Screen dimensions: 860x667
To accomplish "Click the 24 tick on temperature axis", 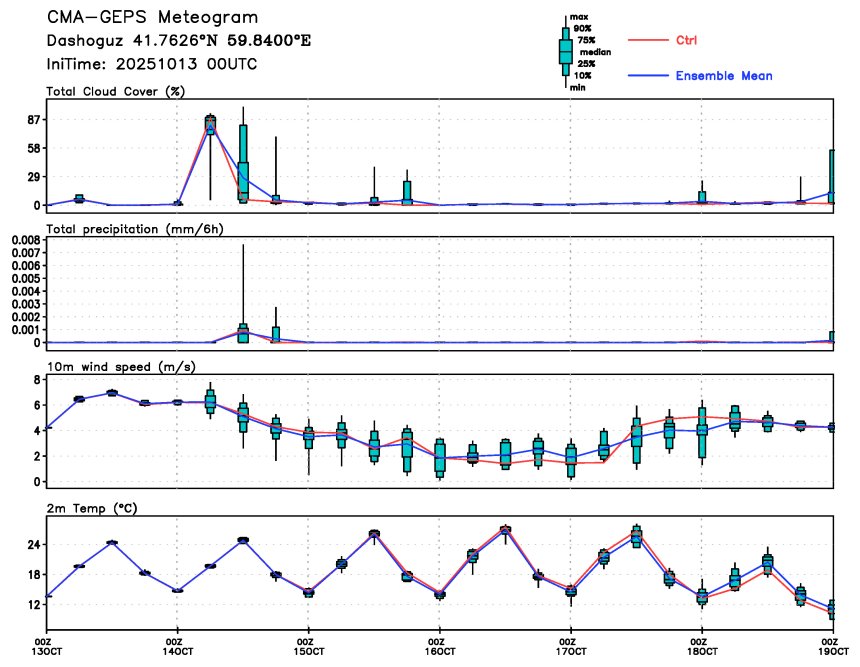I will [x=32, y=545].
